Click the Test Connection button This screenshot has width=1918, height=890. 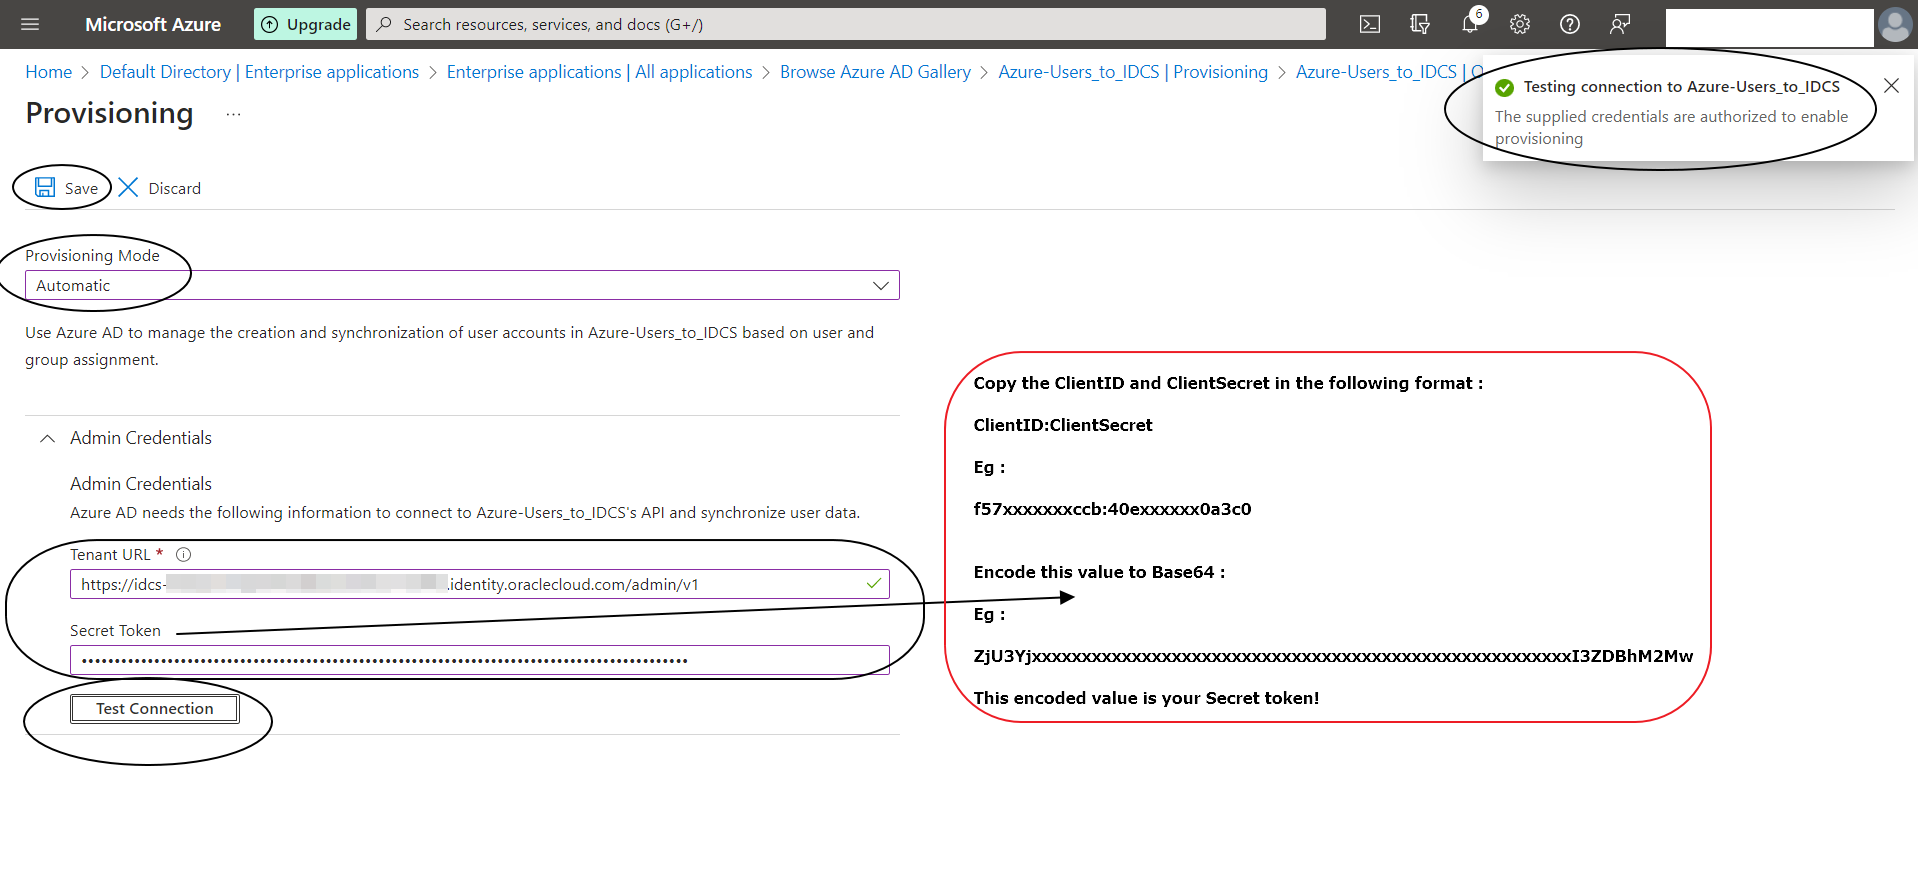pos(155,708)
